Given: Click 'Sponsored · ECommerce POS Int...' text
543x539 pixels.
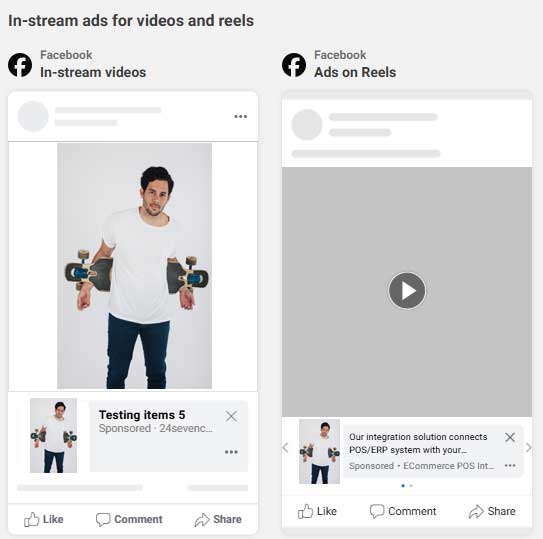Looking at the screenshot, I should click(x=421, y=466).
